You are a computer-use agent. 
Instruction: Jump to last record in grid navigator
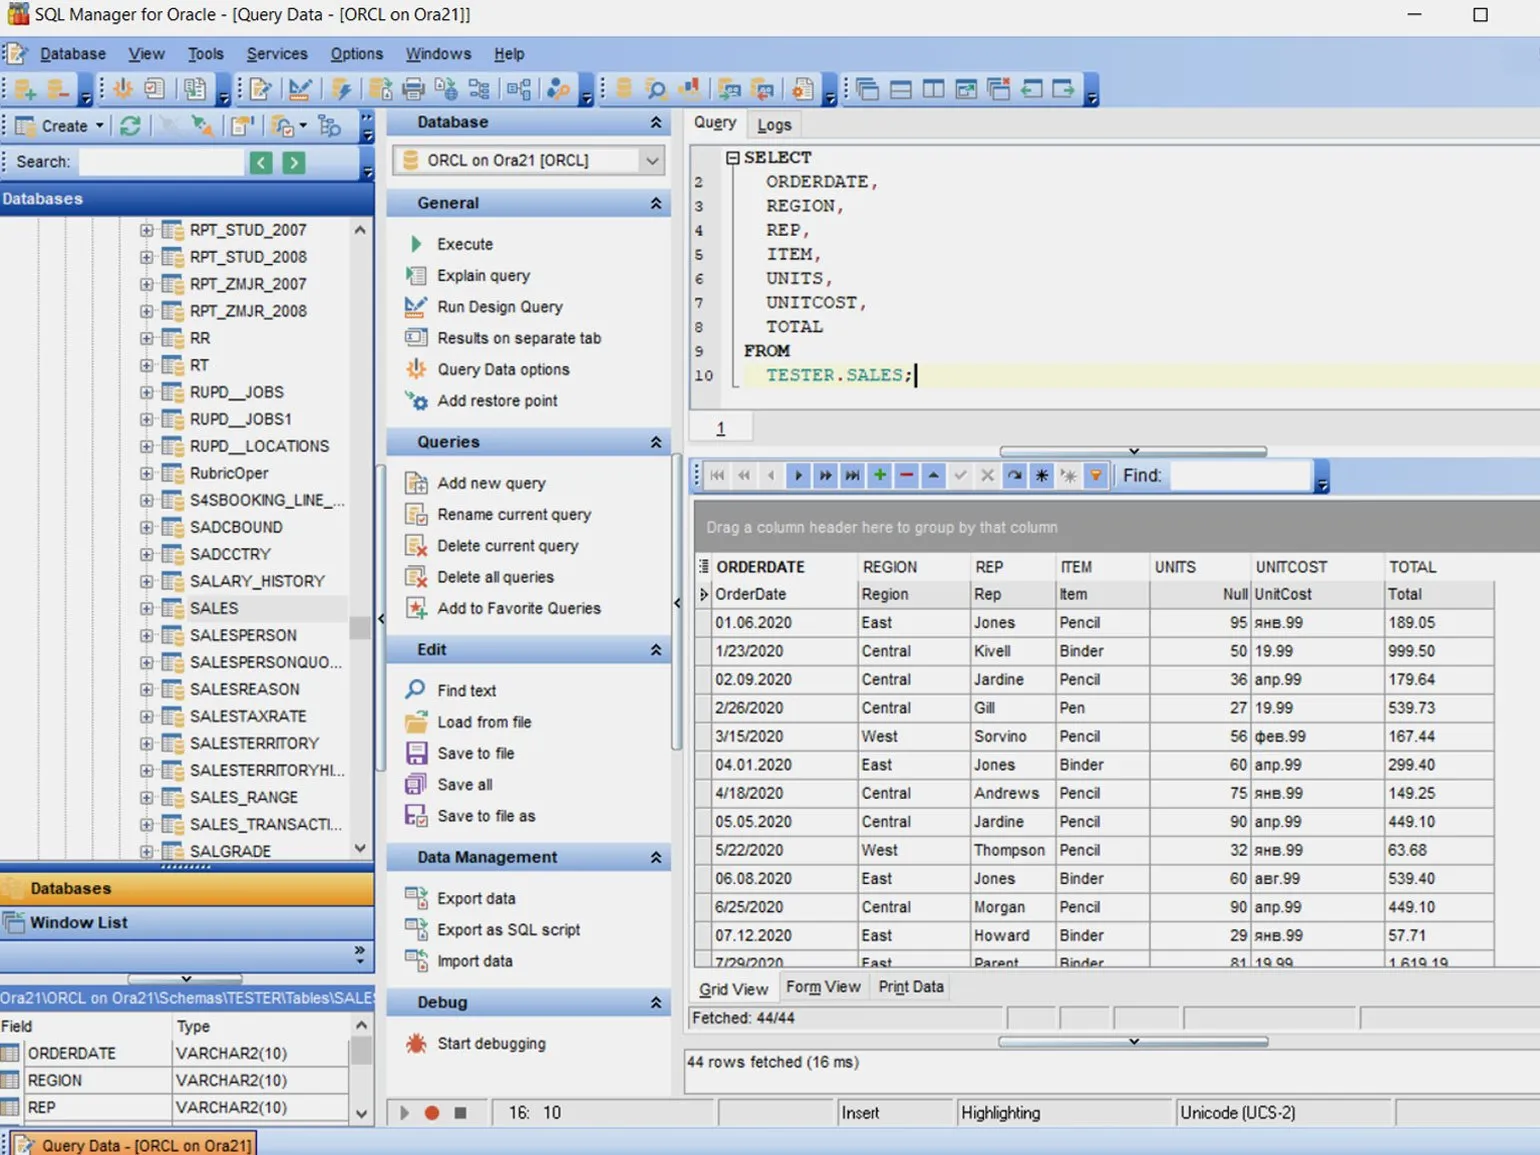click(x=852, y=475)
